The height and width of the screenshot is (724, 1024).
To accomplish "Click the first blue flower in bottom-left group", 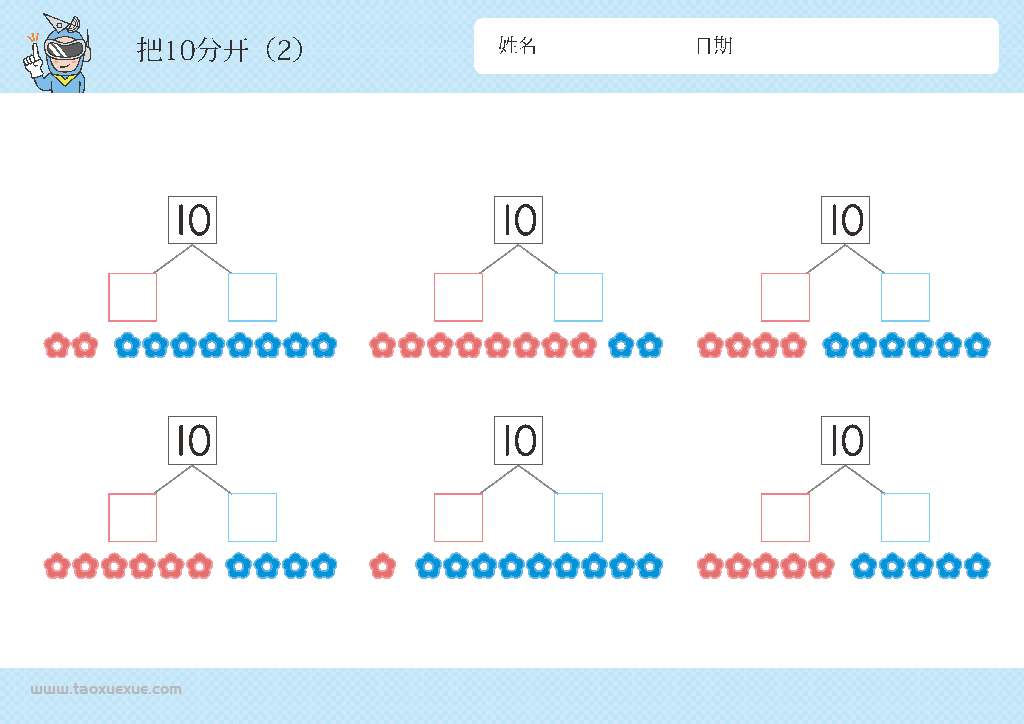I will pyautogui.click(x=238, y=566).
